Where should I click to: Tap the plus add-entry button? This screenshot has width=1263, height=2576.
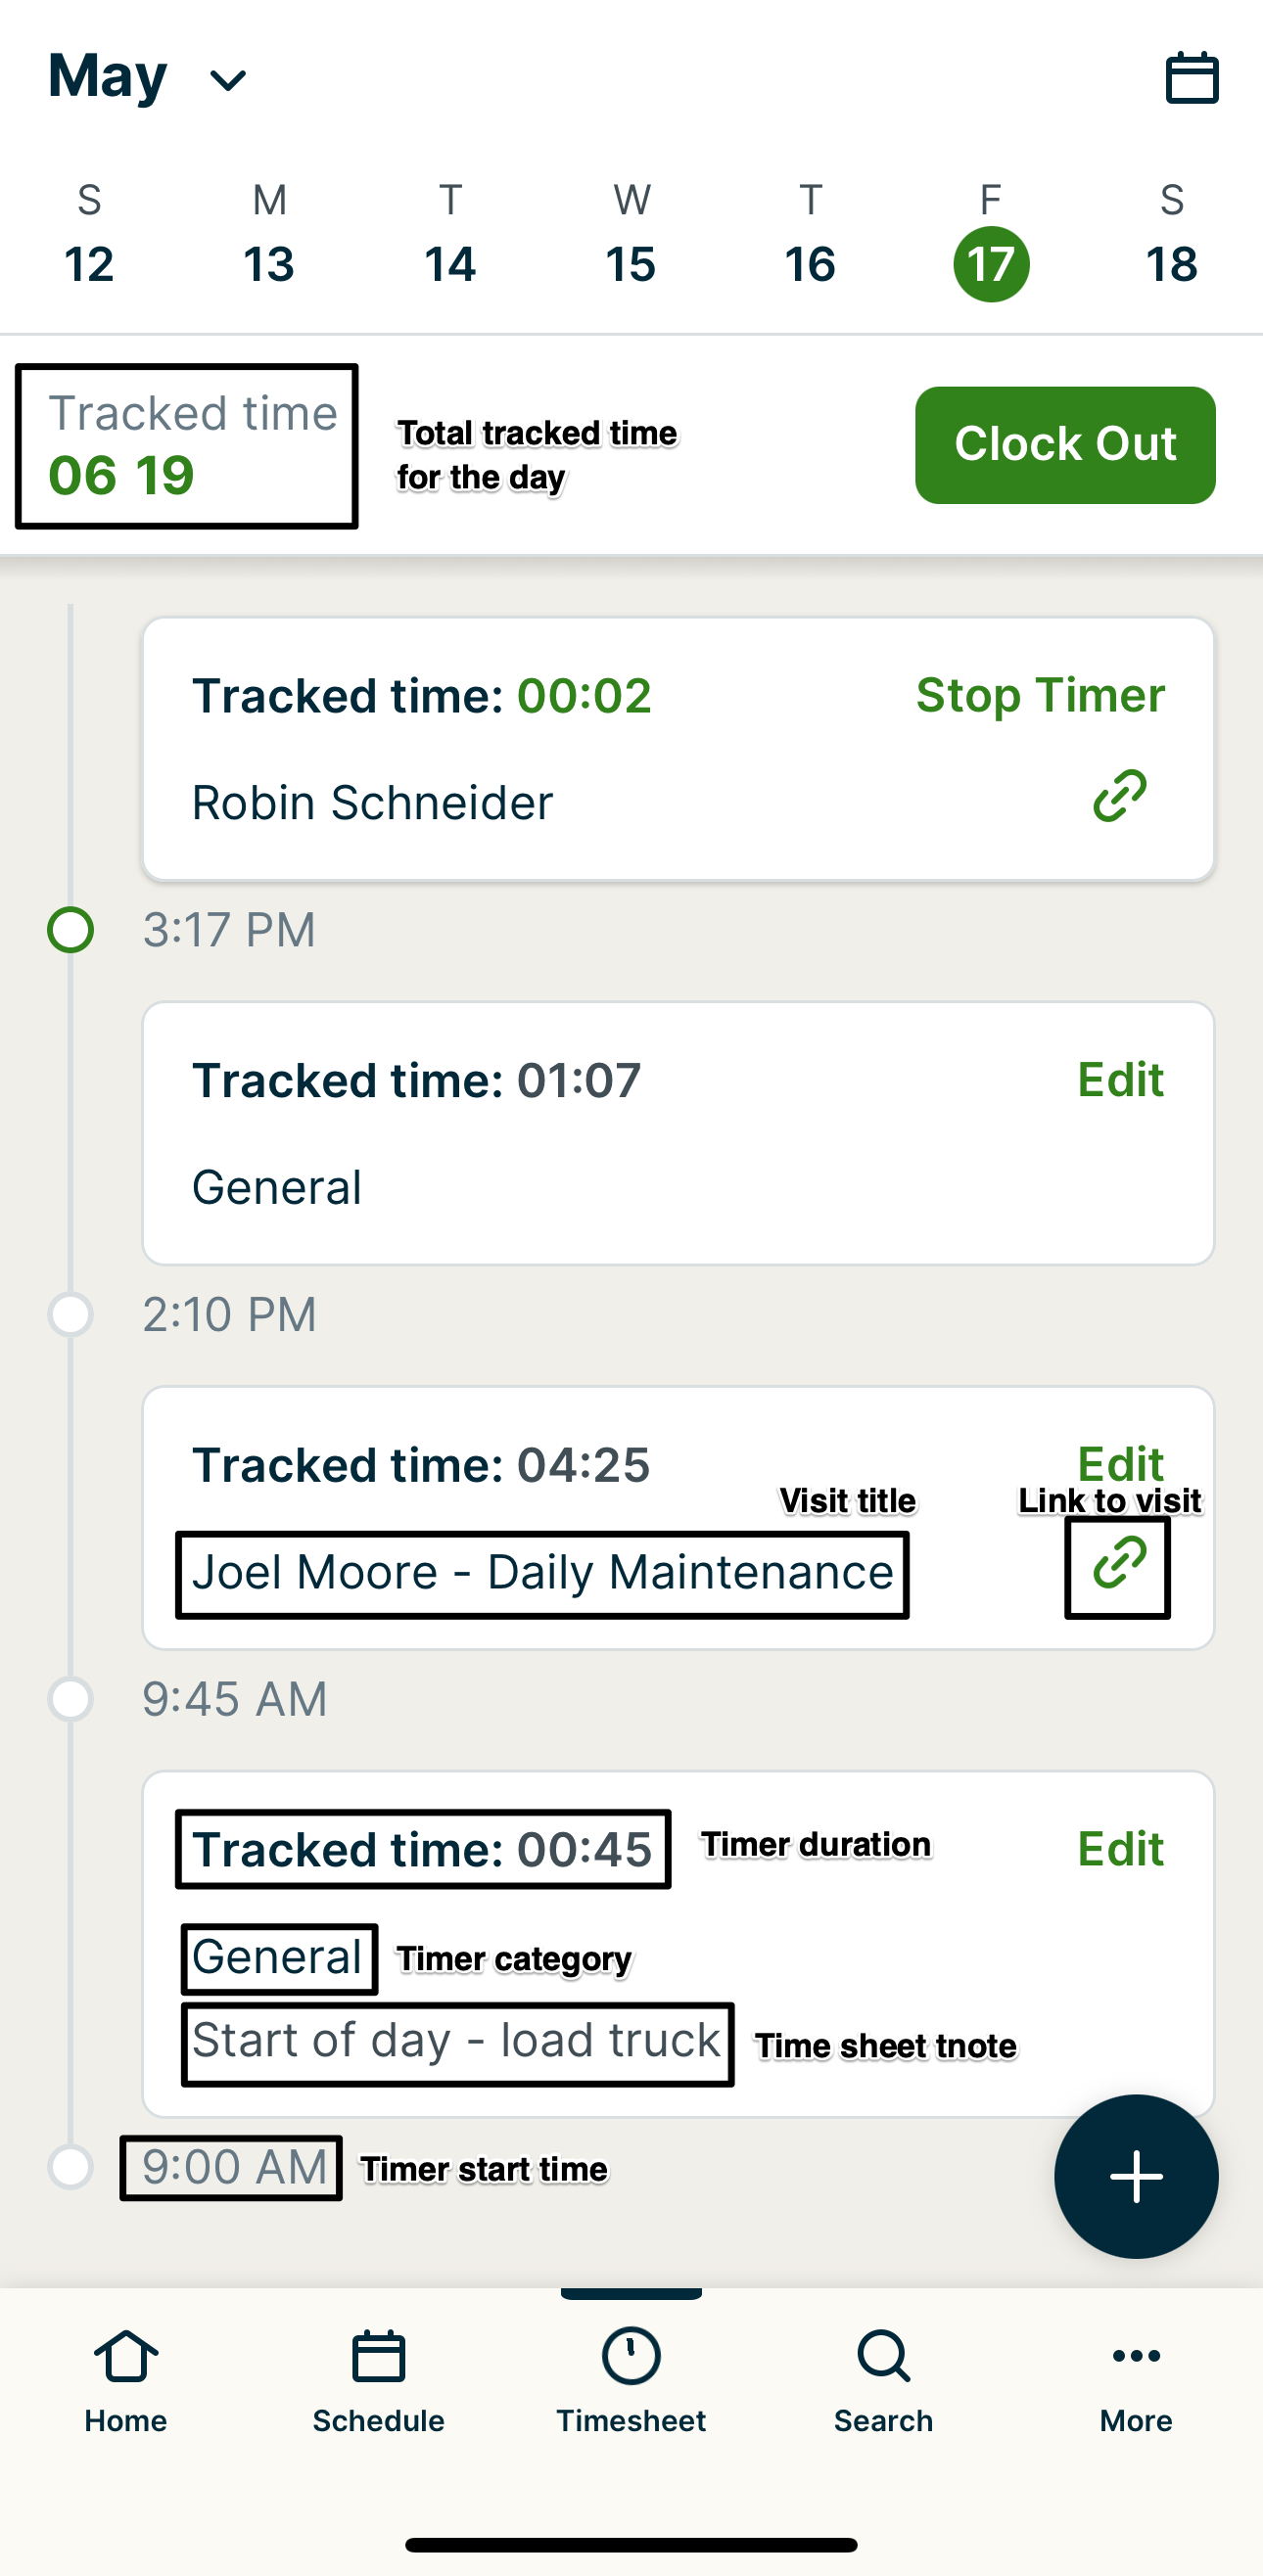point(1135,2176)
